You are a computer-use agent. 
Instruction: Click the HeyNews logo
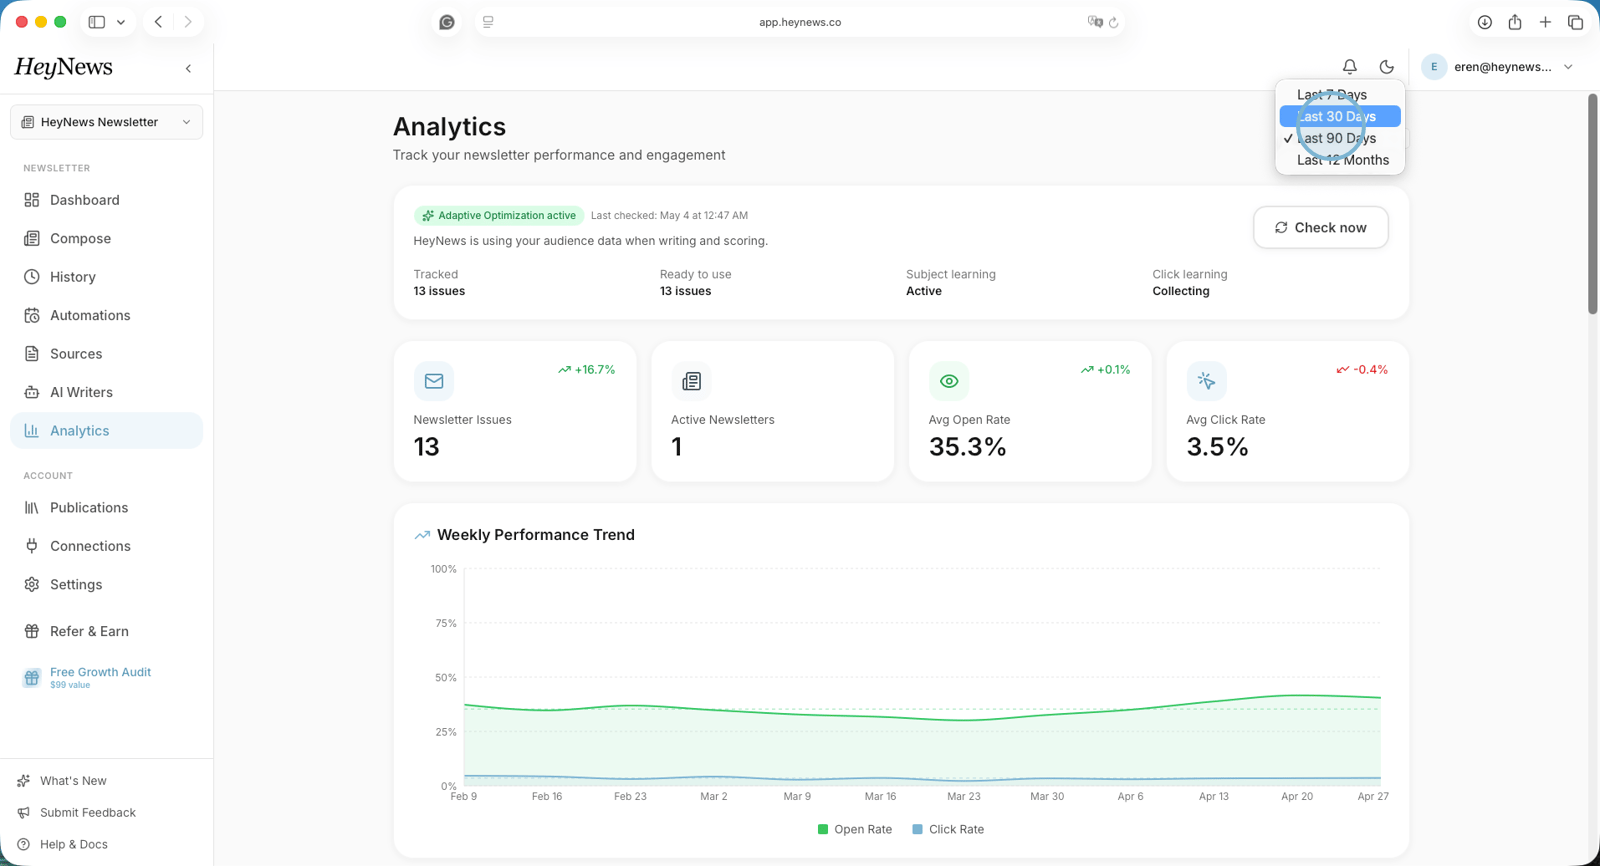coord(63,67)
